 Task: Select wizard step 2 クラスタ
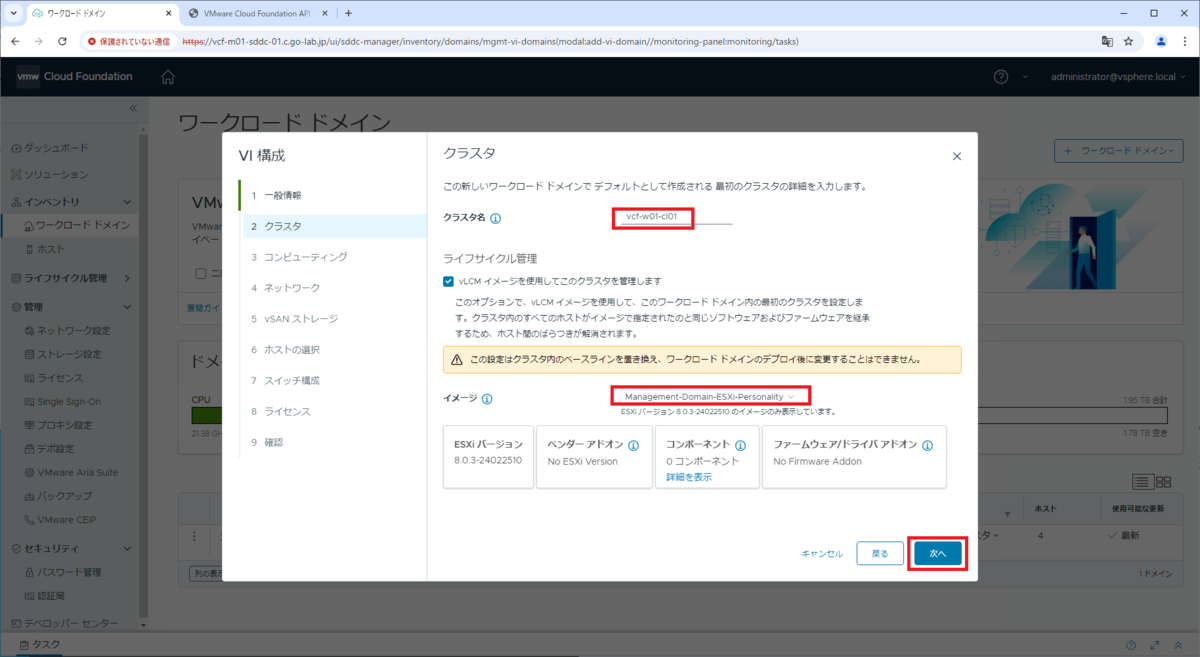point(335,226)
